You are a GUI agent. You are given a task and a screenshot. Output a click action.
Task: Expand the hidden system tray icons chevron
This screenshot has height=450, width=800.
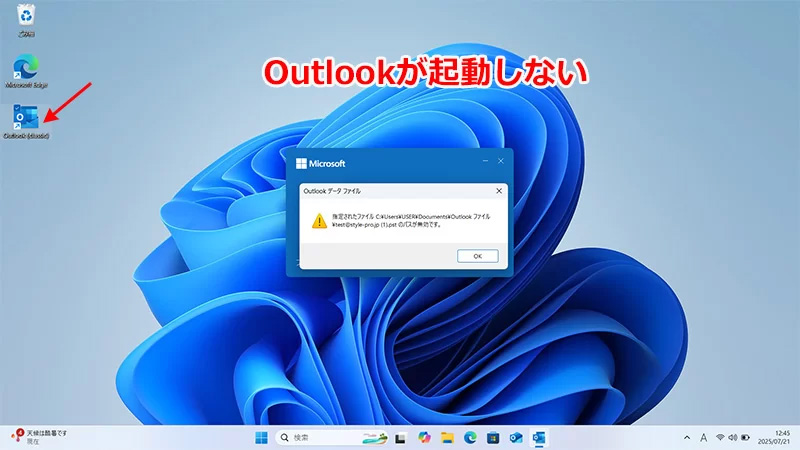coord(686,437)
